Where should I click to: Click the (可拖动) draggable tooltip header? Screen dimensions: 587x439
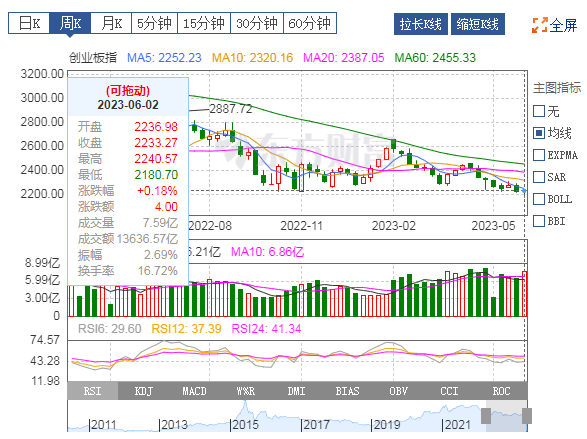tap(128, 91)
